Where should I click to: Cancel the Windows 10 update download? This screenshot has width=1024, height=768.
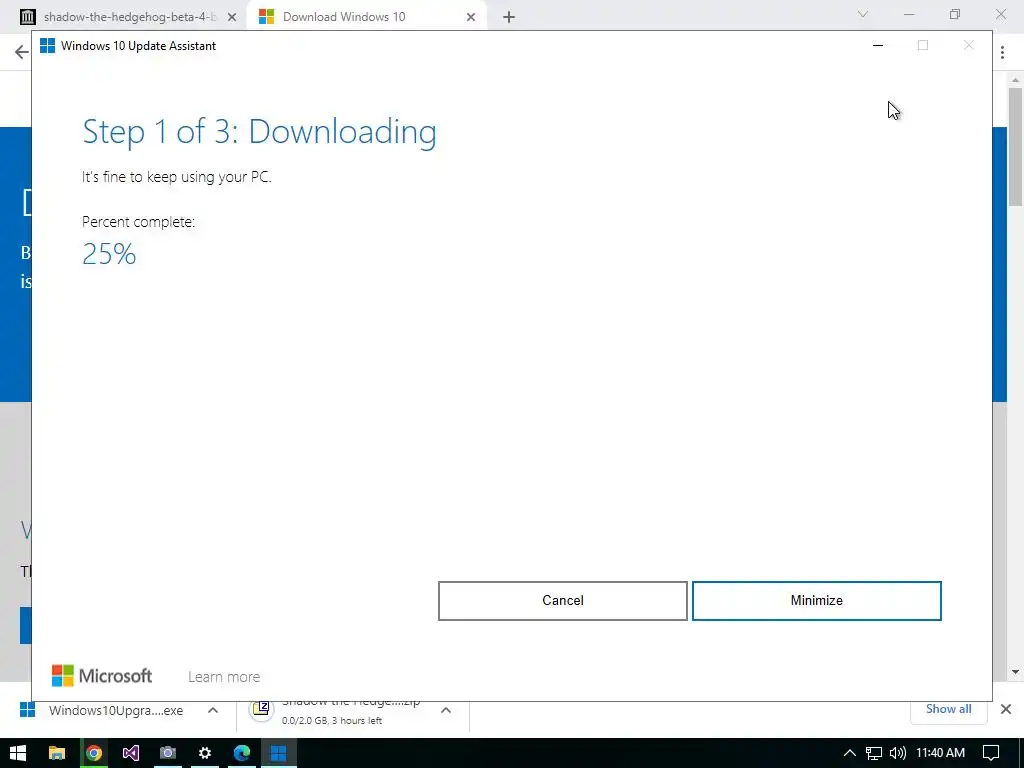pyautogui.click(x=562, y=600)
